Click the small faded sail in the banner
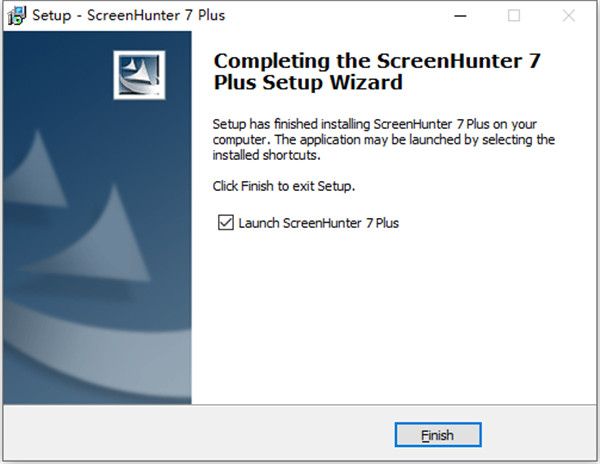Screen dimensions: 600x464 (x=36, y=172)
